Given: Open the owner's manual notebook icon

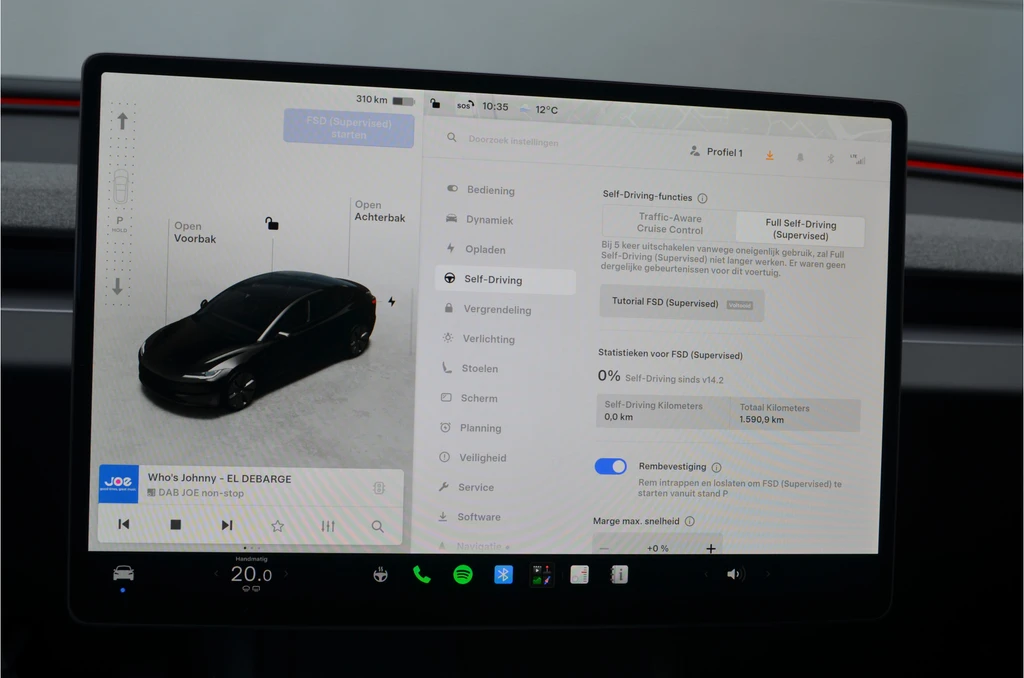Looking at the screenshot, I should [x=619, y=575].
